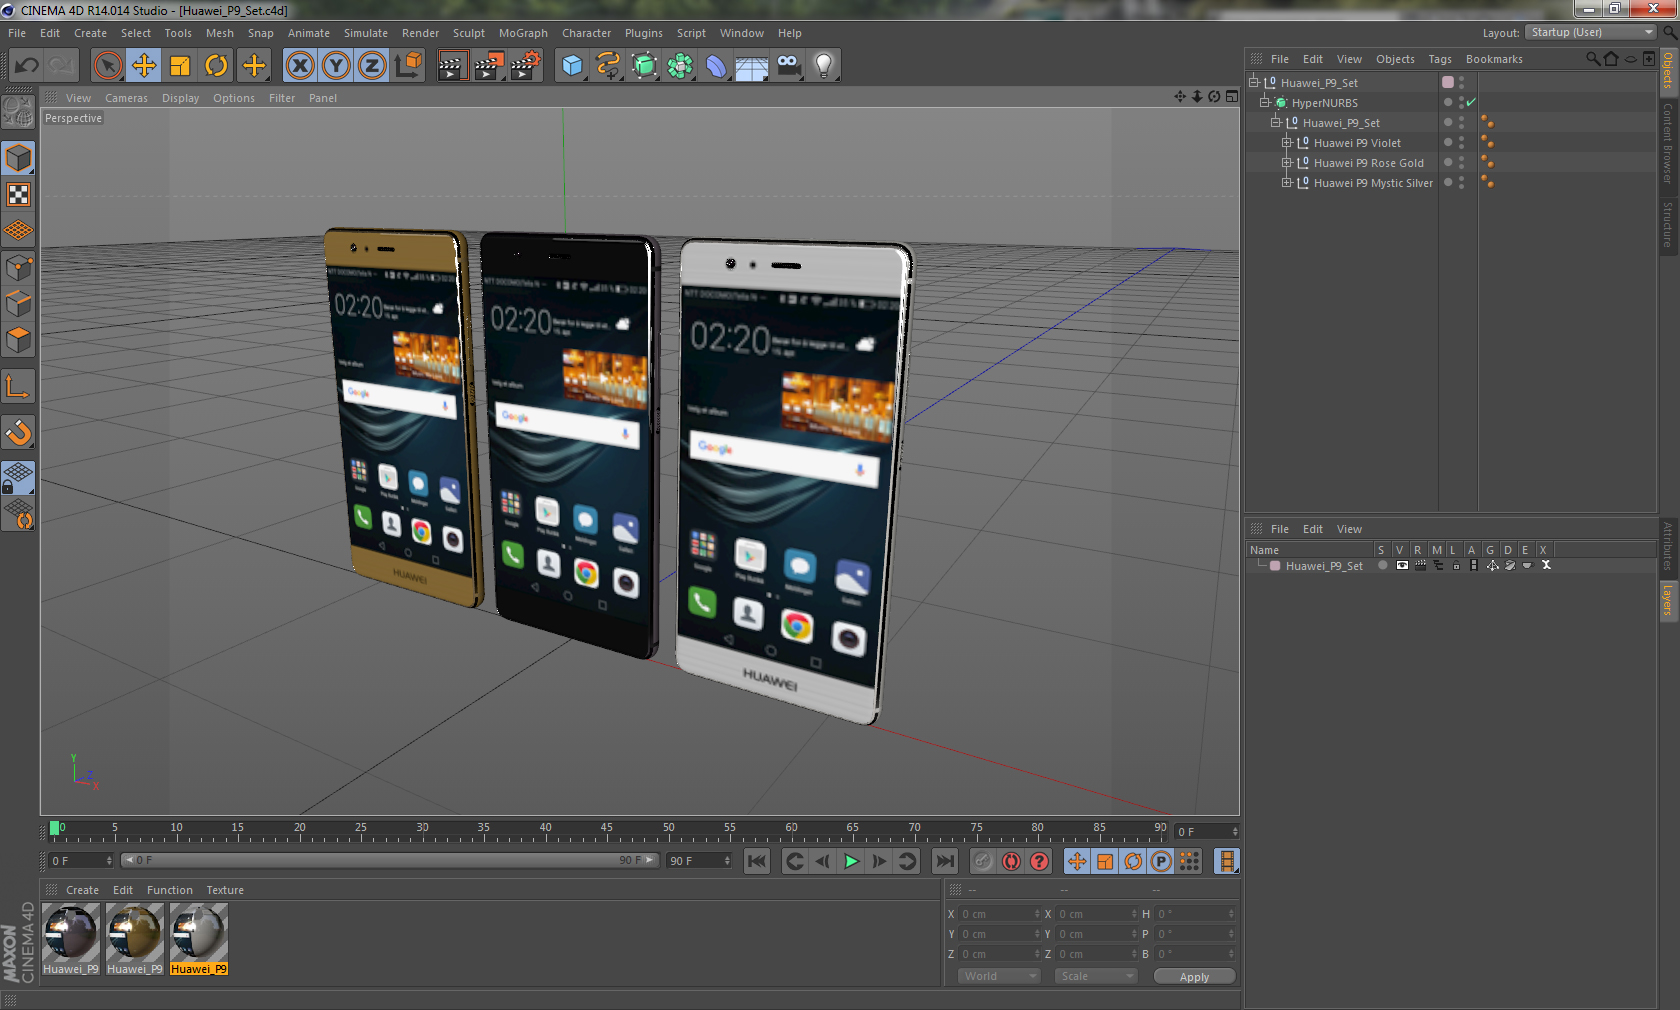Image resolution: width=1680 pixels, height=1010 pixels.
Task: Switch to Points mode
Action: tap(18, 268)
